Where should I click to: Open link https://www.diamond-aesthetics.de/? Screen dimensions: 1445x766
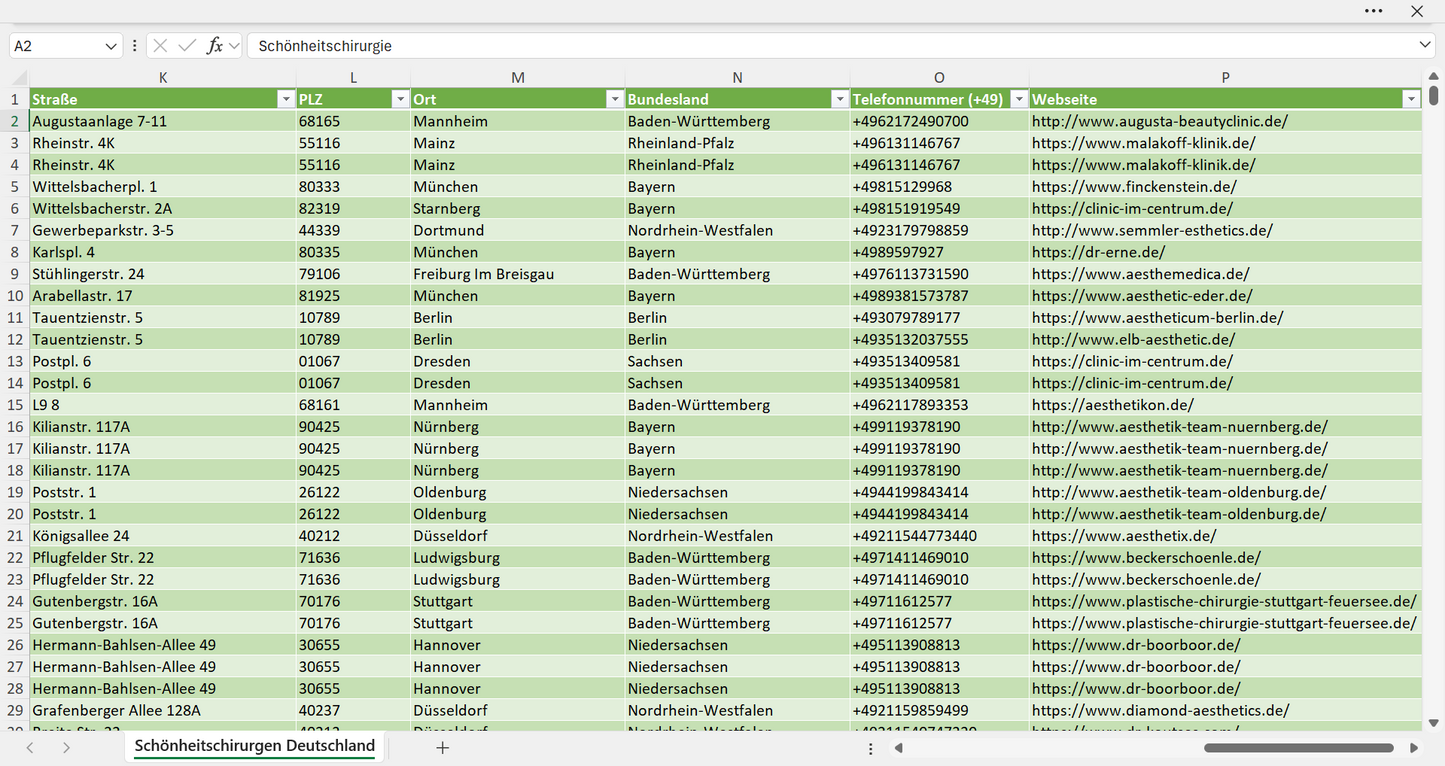1160,710
